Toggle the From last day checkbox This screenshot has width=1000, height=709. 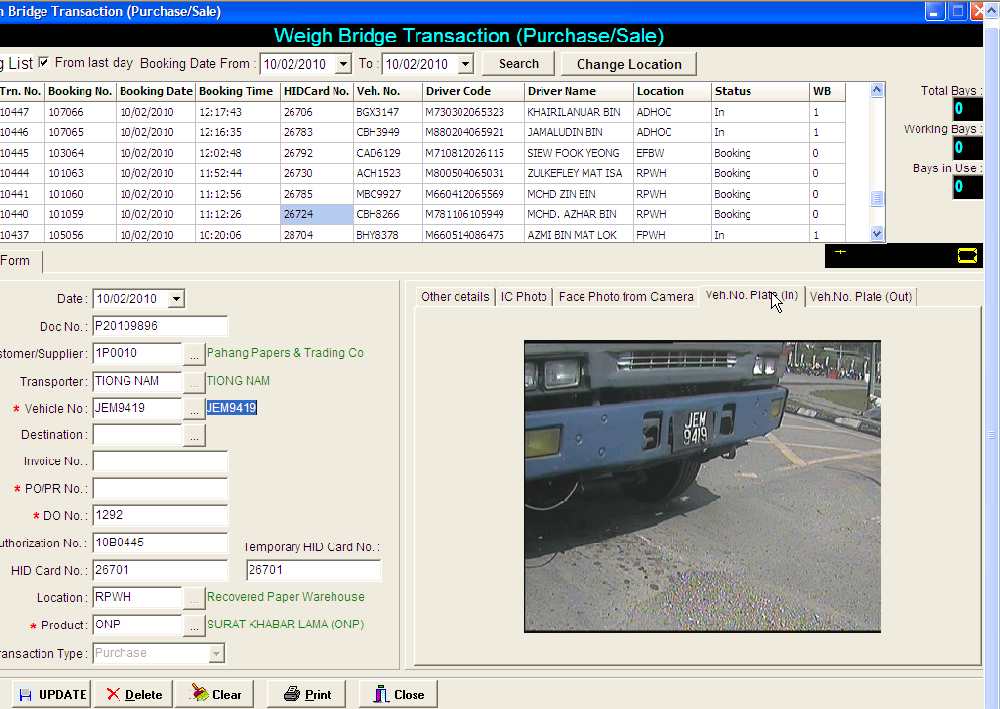pyautogui.click(x=43, y=63)
